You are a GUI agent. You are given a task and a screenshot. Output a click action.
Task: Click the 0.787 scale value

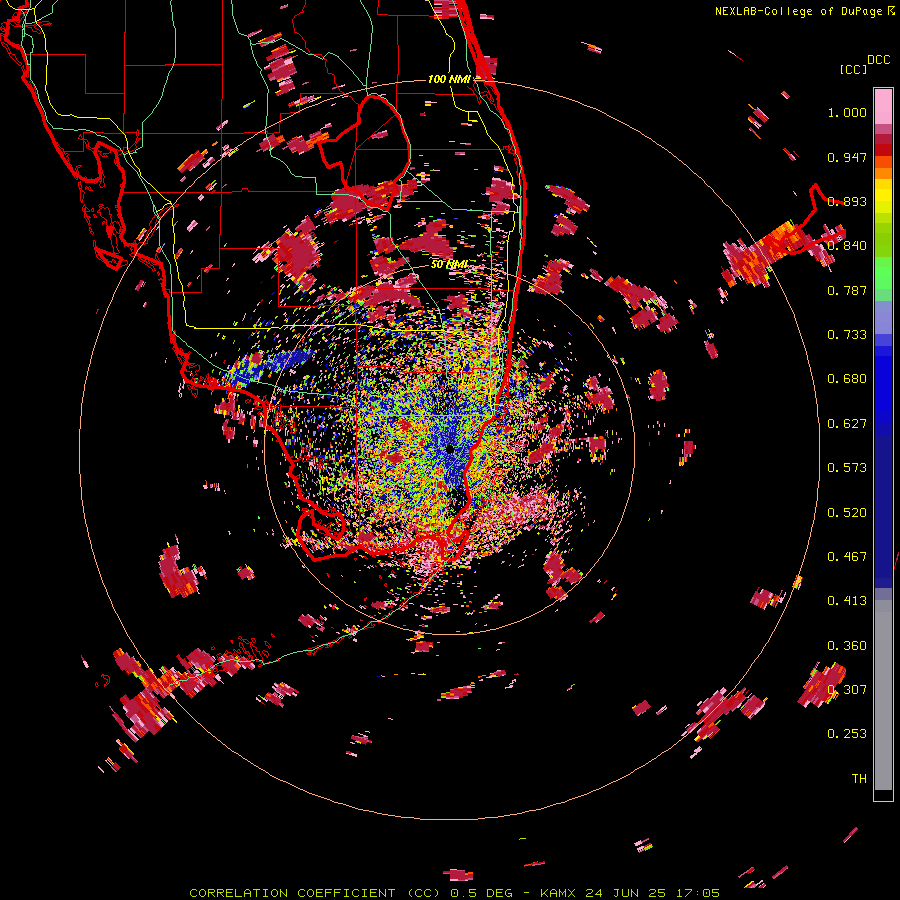coord(847,290)
